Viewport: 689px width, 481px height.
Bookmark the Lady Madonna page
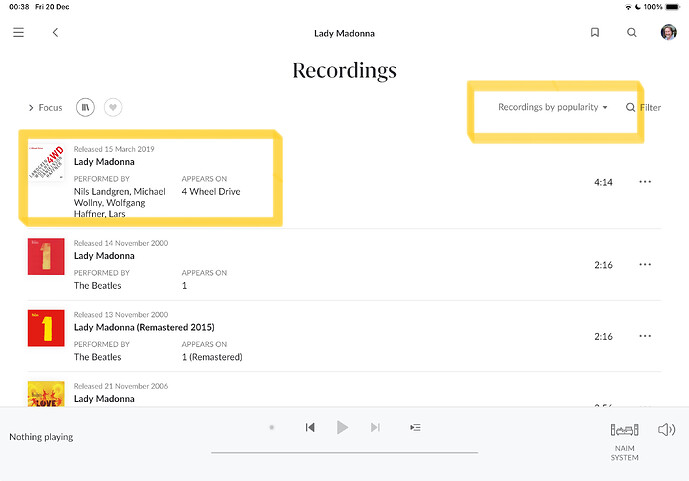[x=595, y=33]
